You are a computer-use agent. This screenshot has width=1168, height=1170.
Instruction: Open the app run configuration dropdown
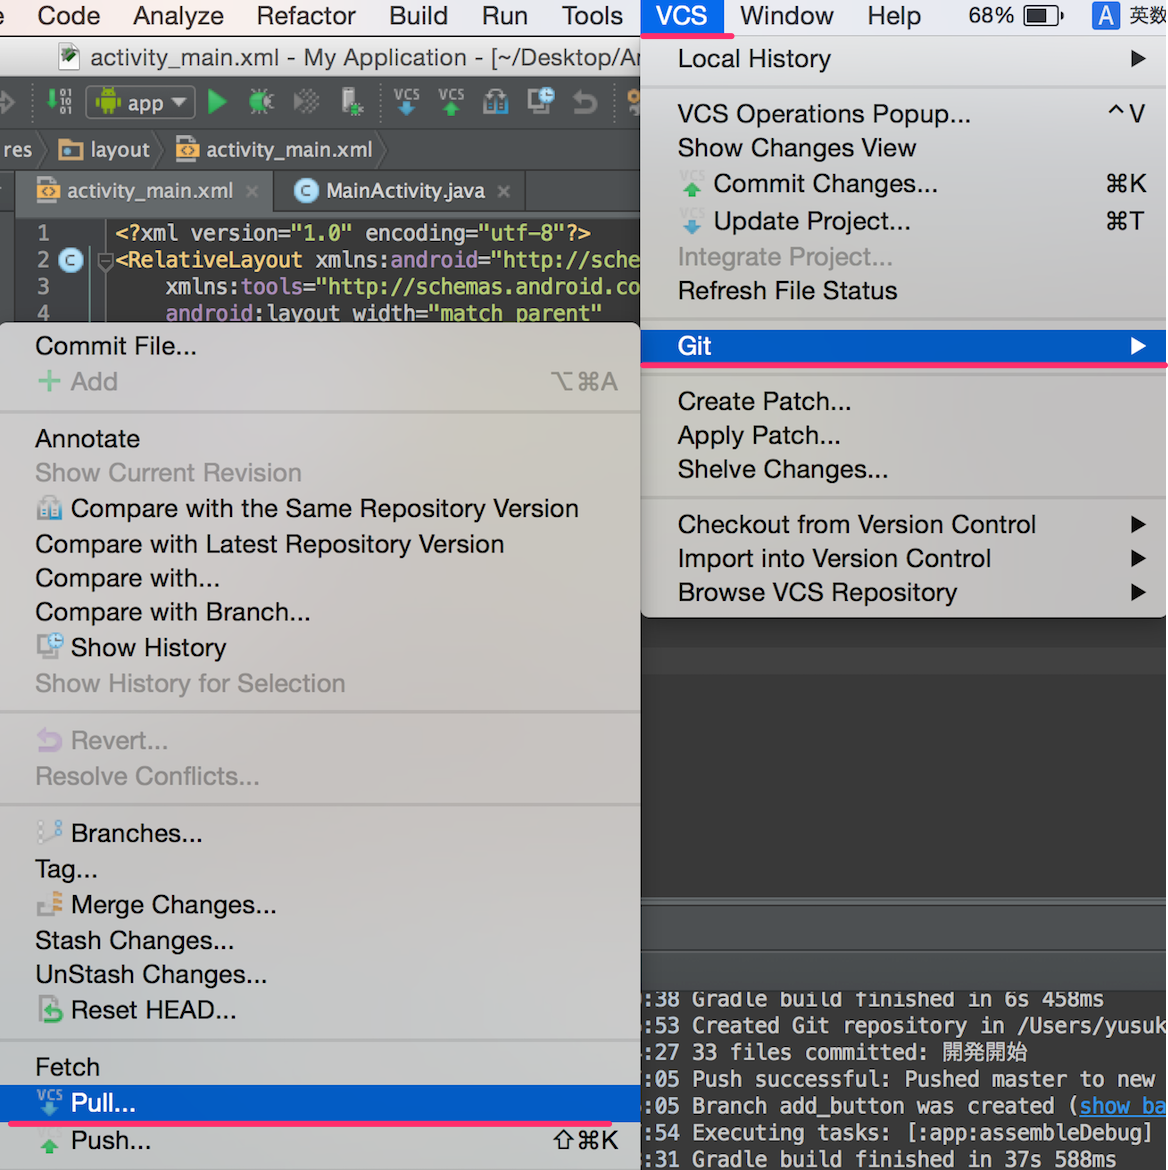coord(140,102)
